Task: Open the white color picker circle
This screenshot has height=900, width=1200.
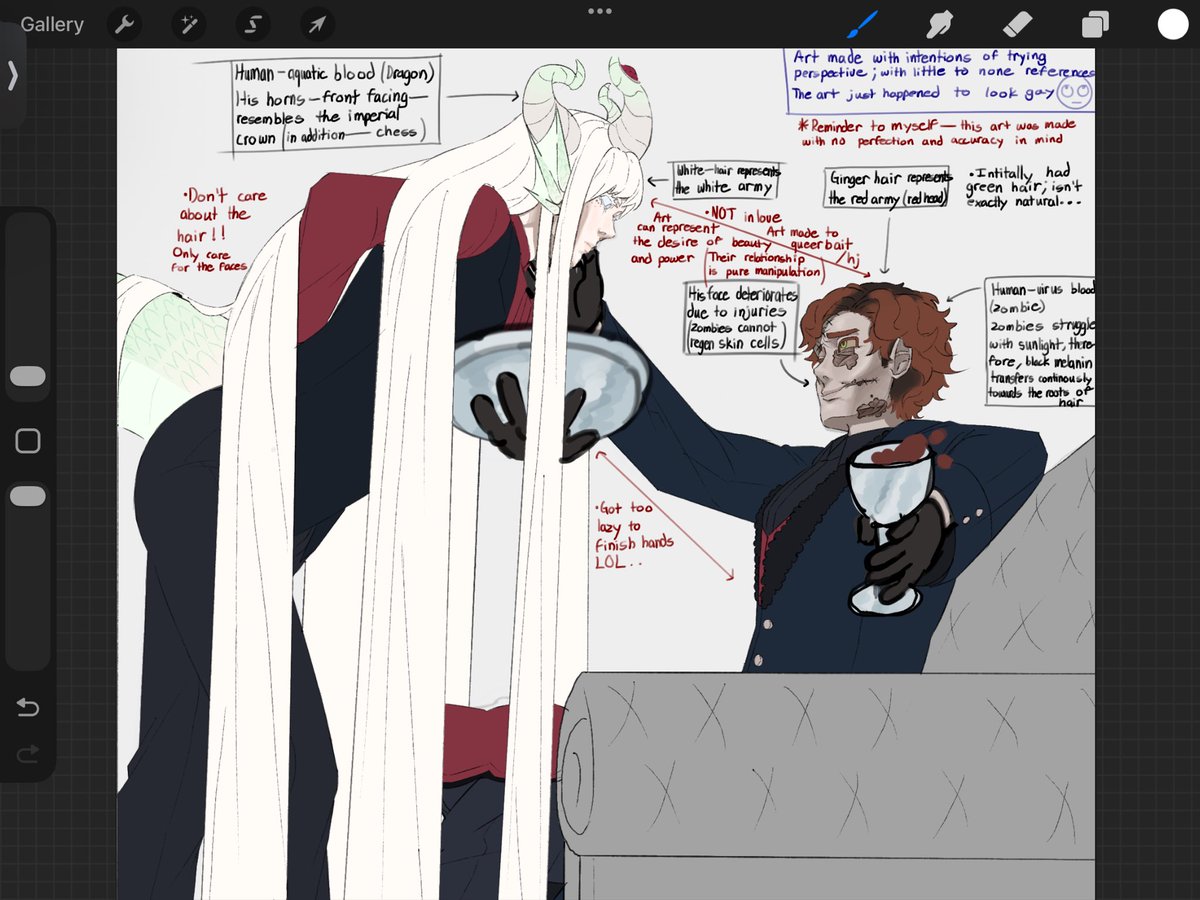Action: pyautogui.click(x=1172, y=24)
